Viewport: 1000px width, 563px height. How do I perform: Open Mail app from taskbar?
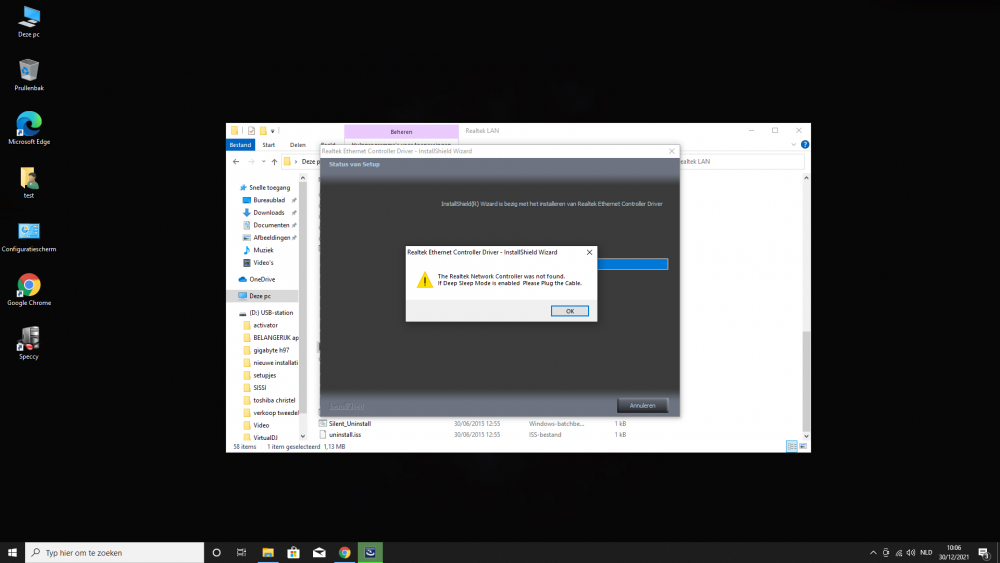click(319, 552)
